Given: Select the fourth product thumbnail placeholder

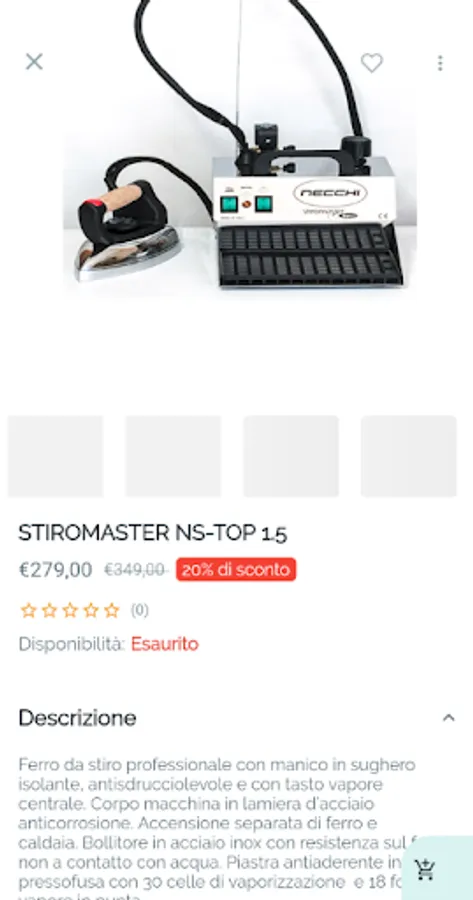Looking at the screenshot, I should click(x=409, y=456).
